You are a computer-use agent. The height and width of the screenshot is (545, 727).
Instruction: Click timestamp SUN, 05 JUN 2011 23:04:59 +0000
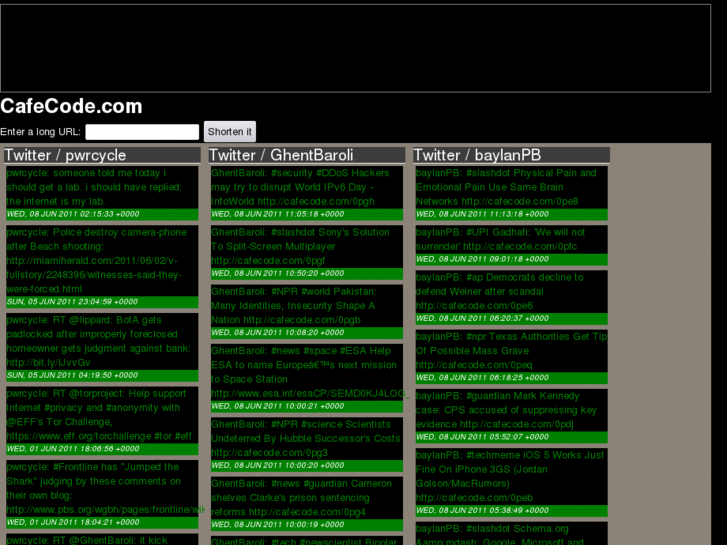coord(72,302)
